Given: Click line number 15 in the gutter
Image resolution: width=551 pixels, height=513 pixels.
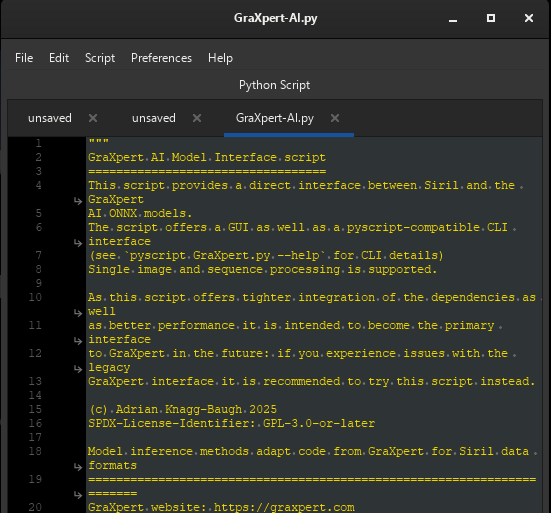Looking at the screenshot, I should [35, 409].
